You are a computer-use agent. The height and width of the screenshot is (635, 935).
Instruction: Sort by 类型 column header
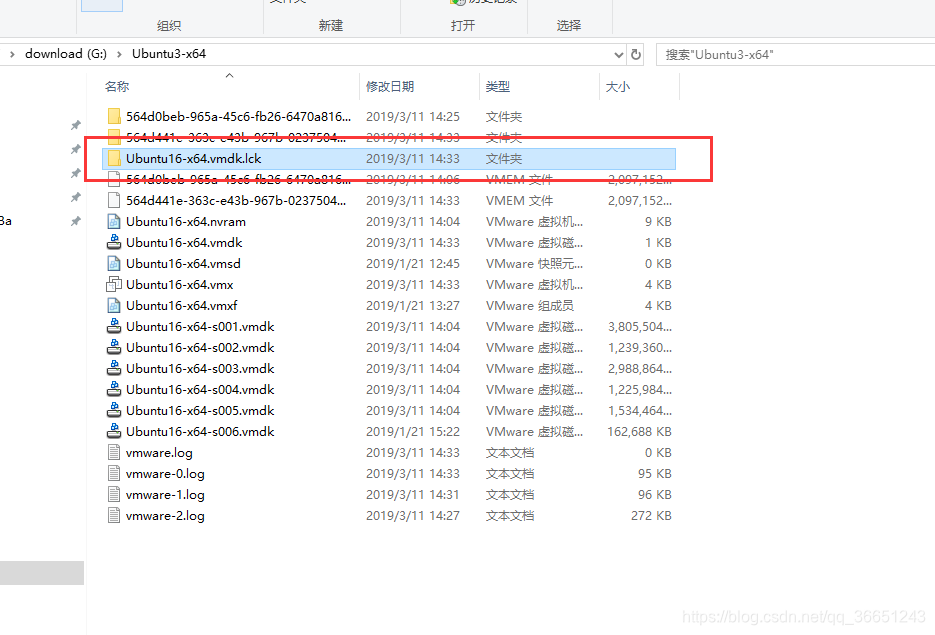[497, 86]
